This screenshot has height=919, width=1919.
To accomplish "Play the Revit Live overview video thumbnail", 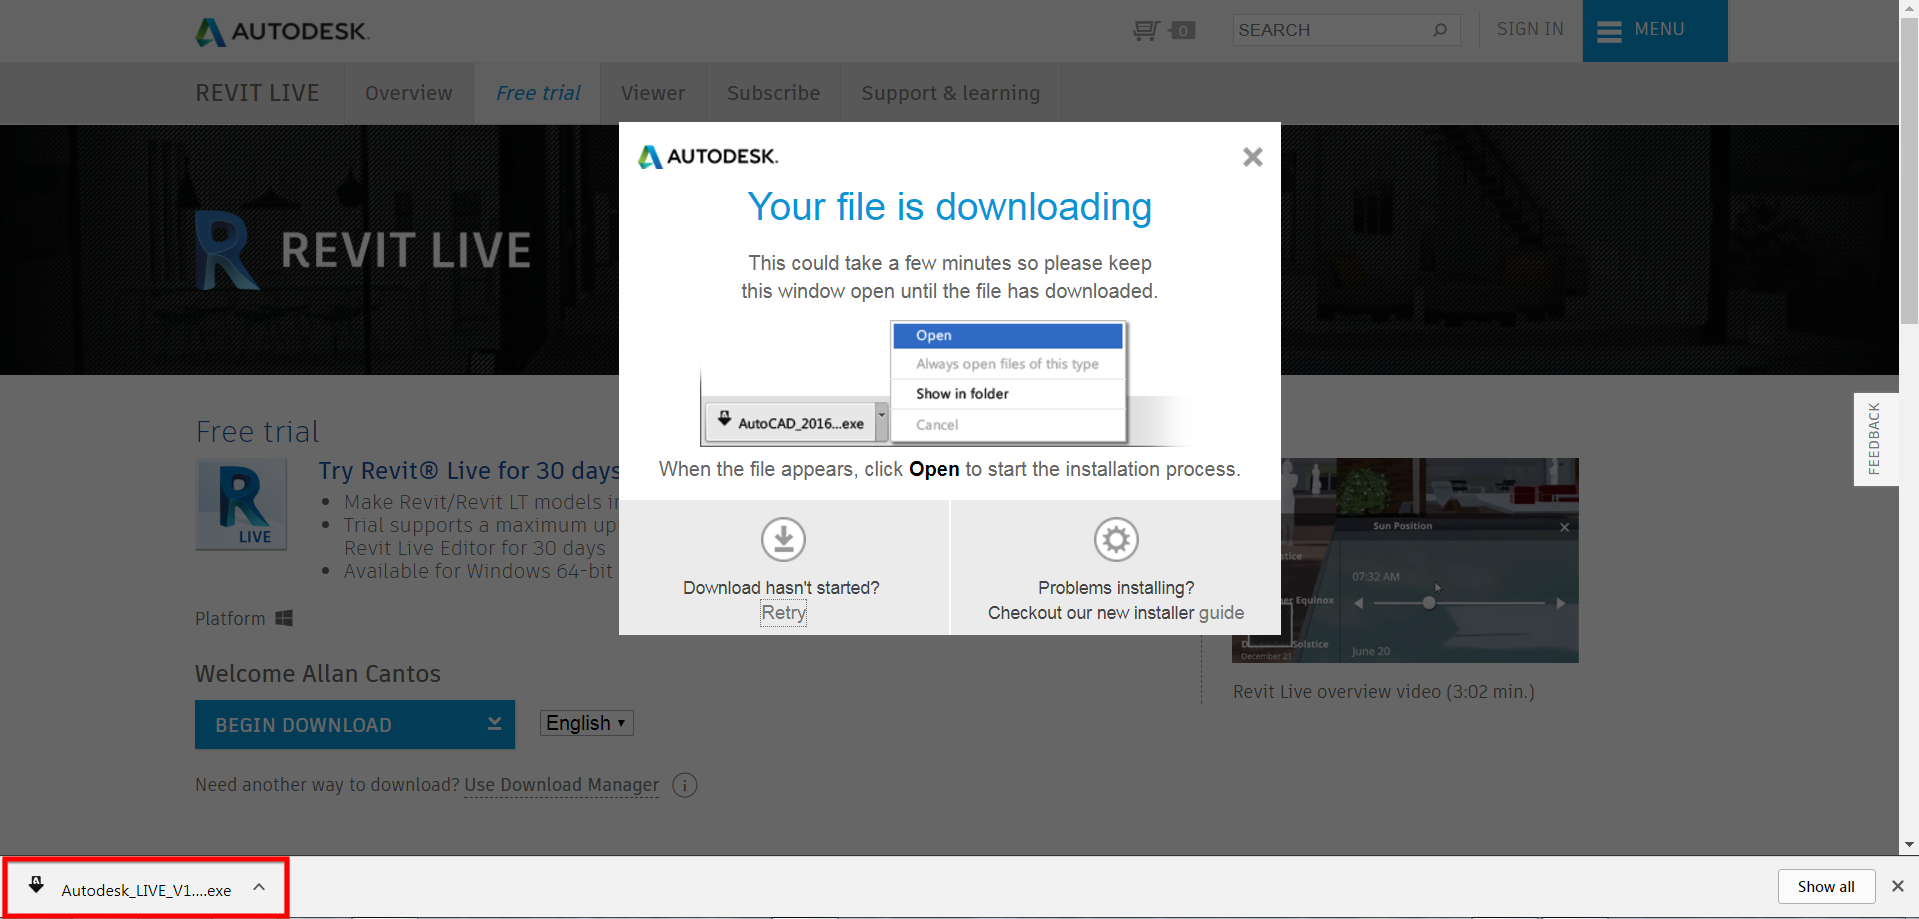I will 1405,560.
